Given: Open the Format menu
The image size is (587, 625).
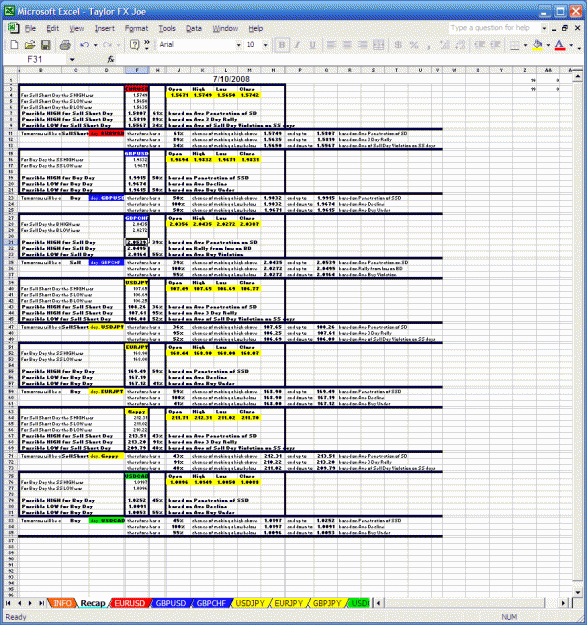Looking at the screenshot, I should pos(136,28).
